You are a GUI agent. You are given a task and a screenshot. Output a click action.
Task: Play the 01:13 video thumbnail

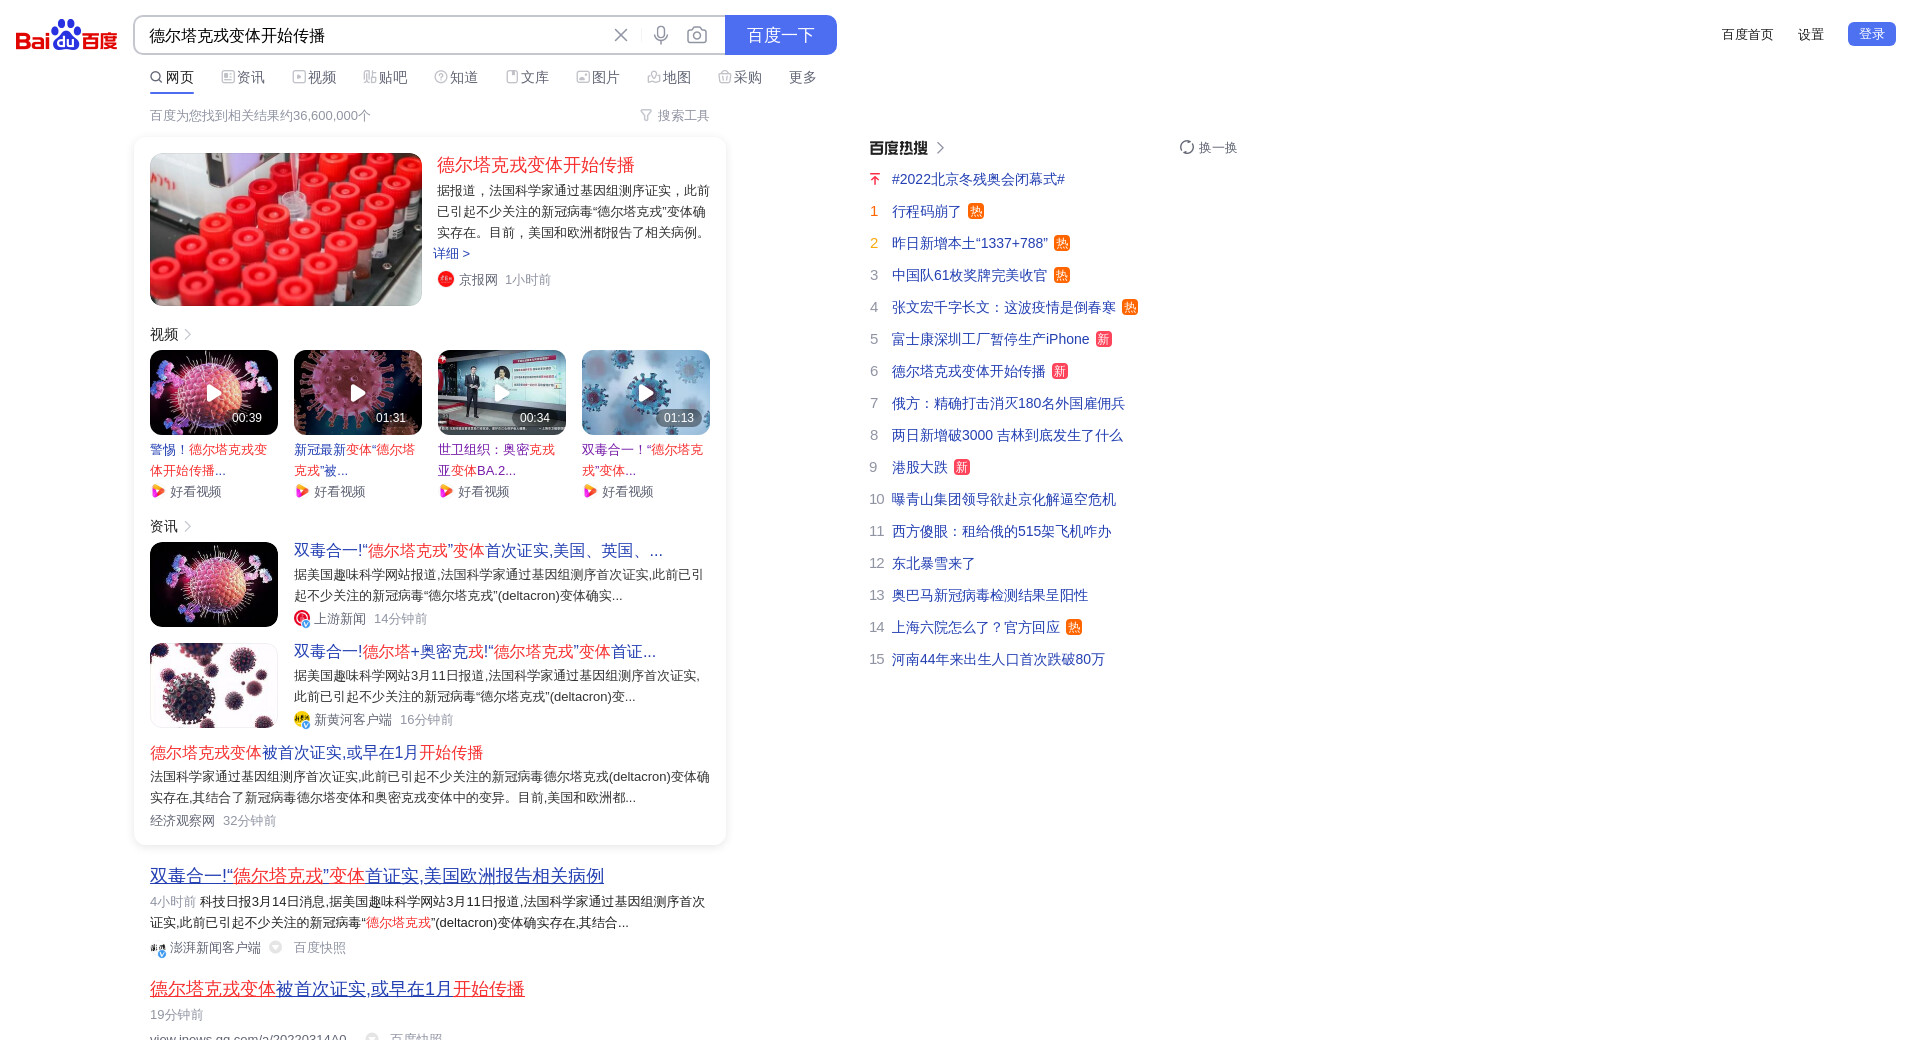point(646,392)
